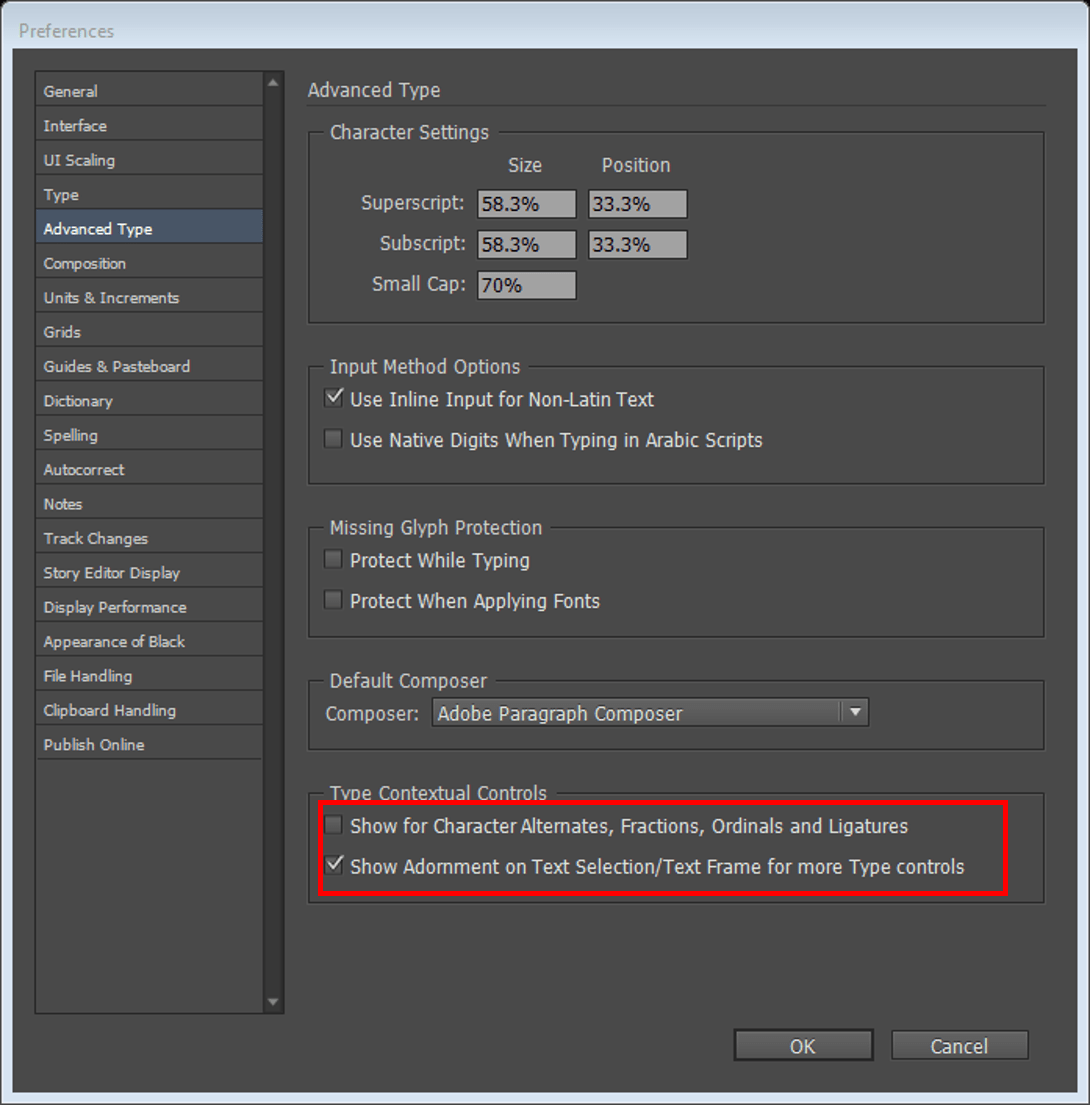Enable Protect While Typing checkbox
1090x1105 pixels.
point(333,560)
